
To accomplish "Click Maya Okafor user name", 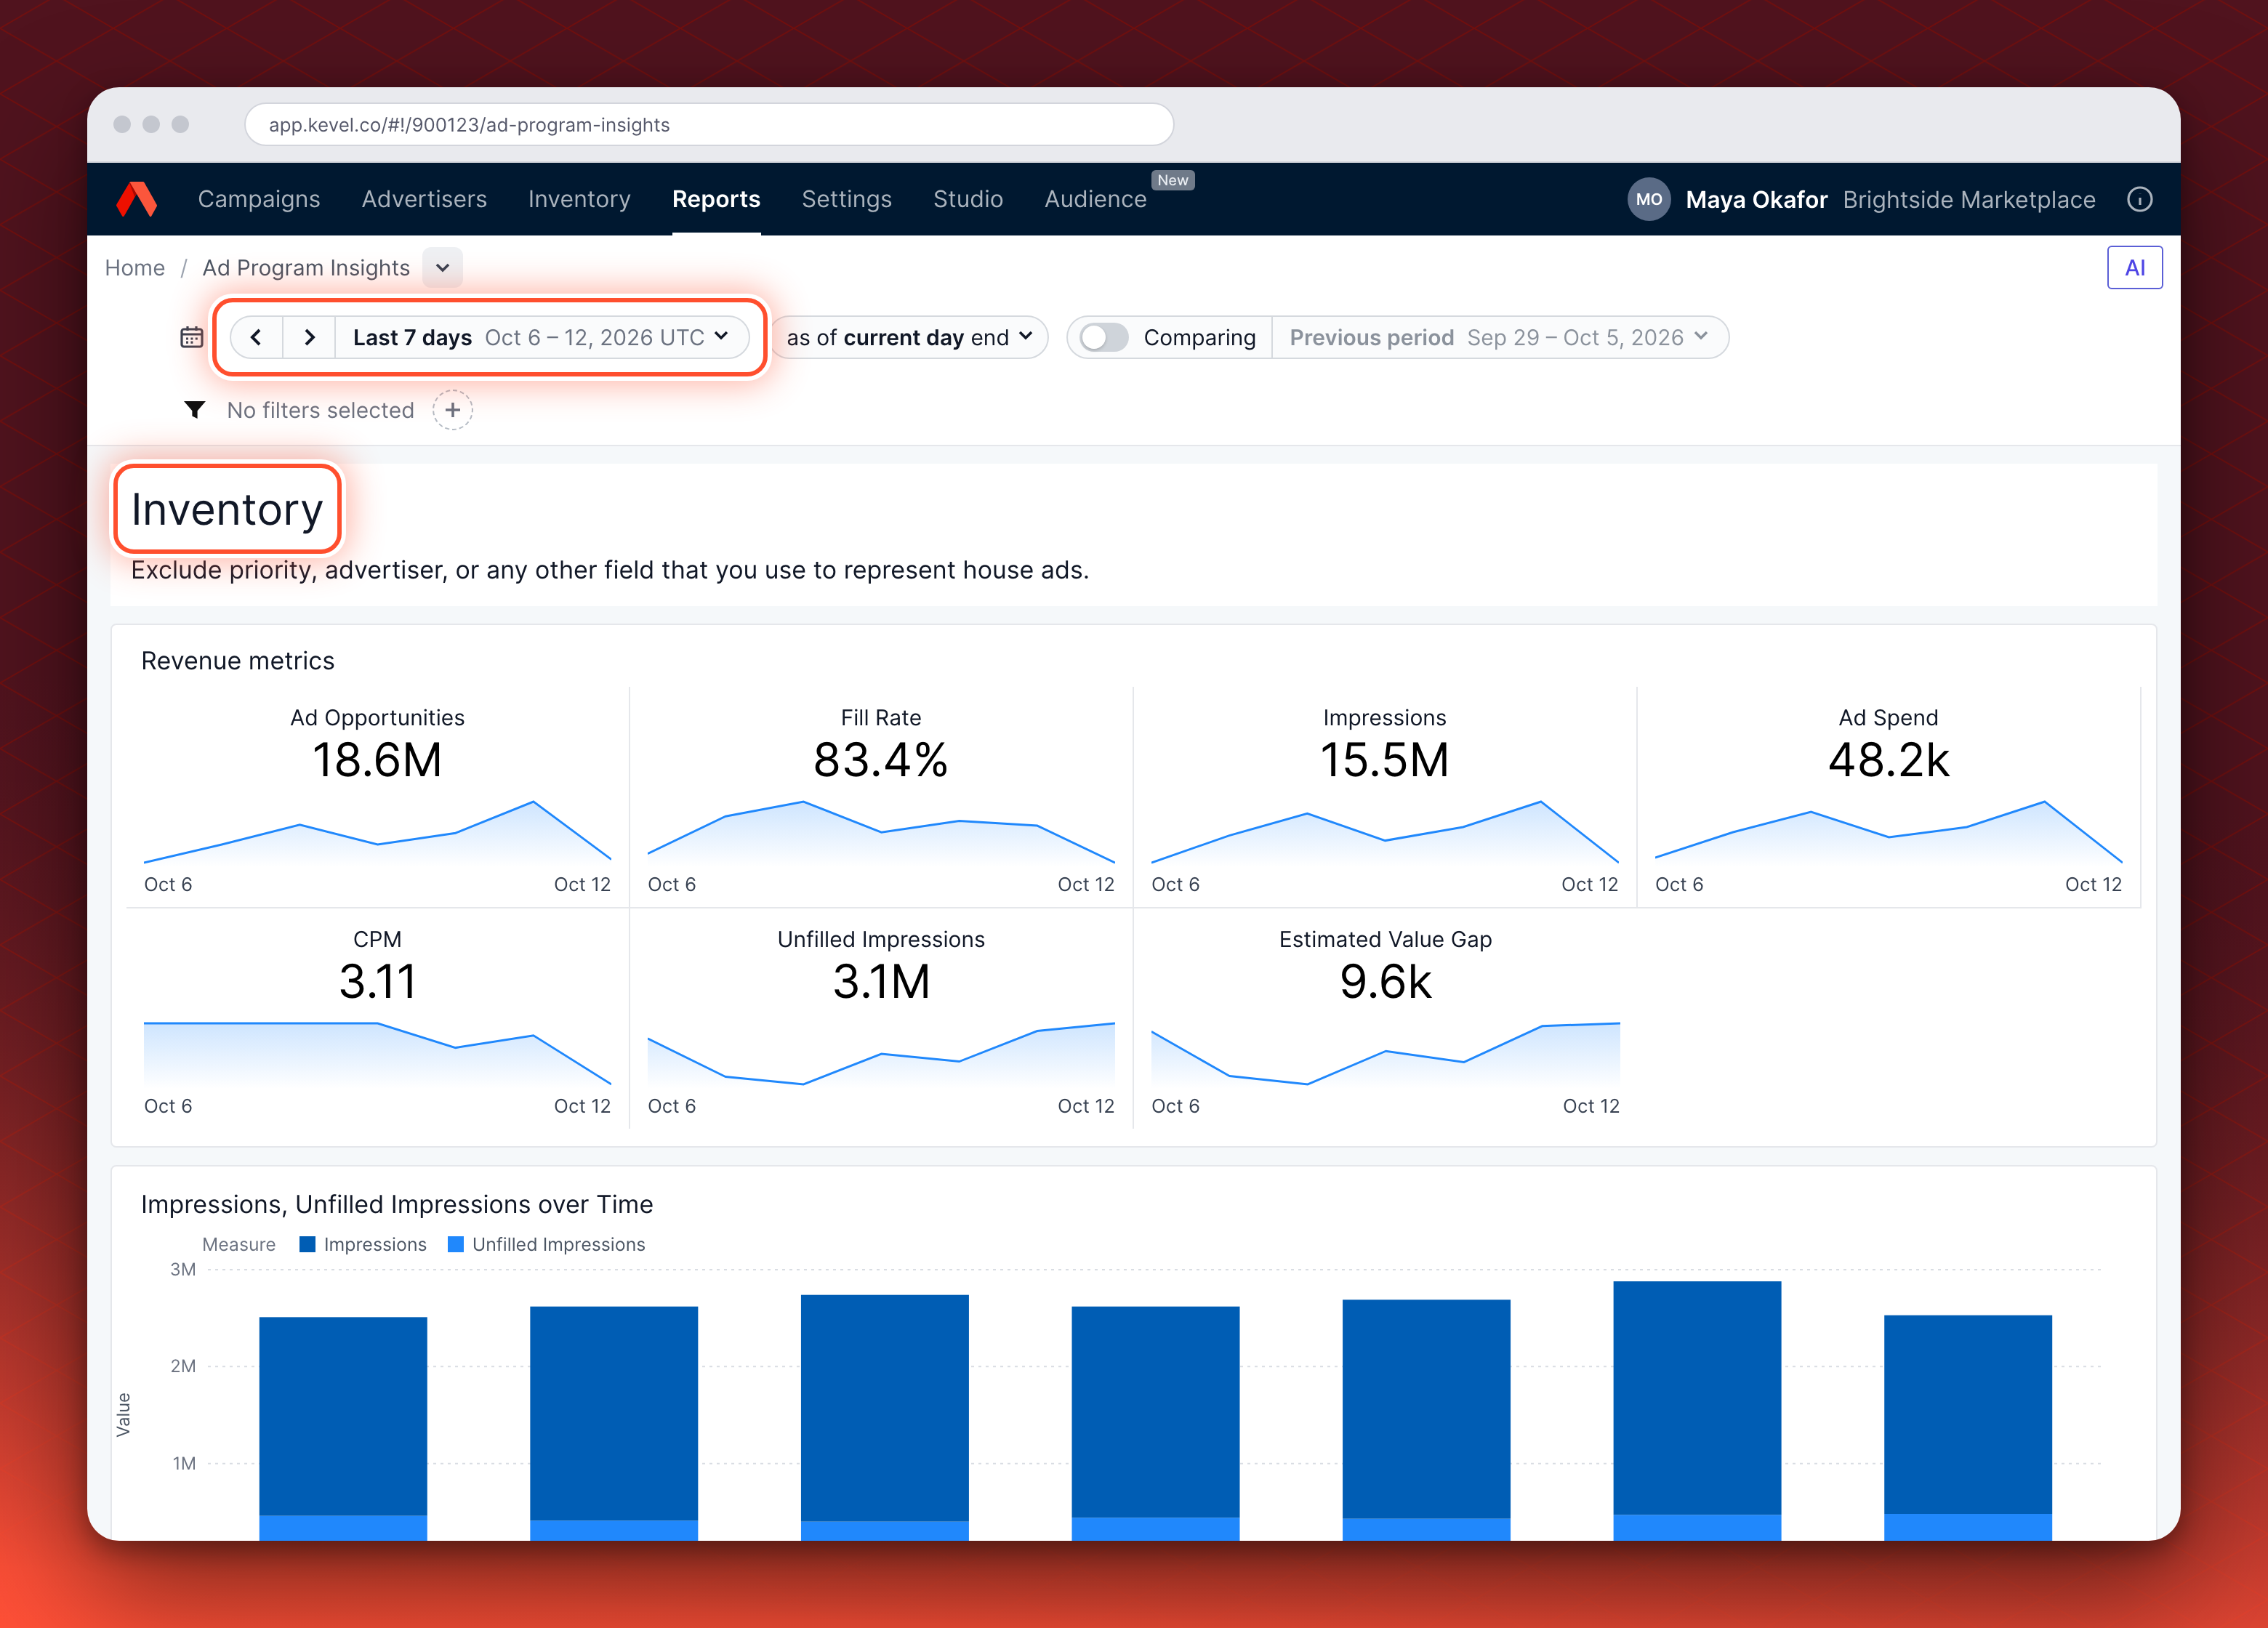I will tap(1756, 199).
